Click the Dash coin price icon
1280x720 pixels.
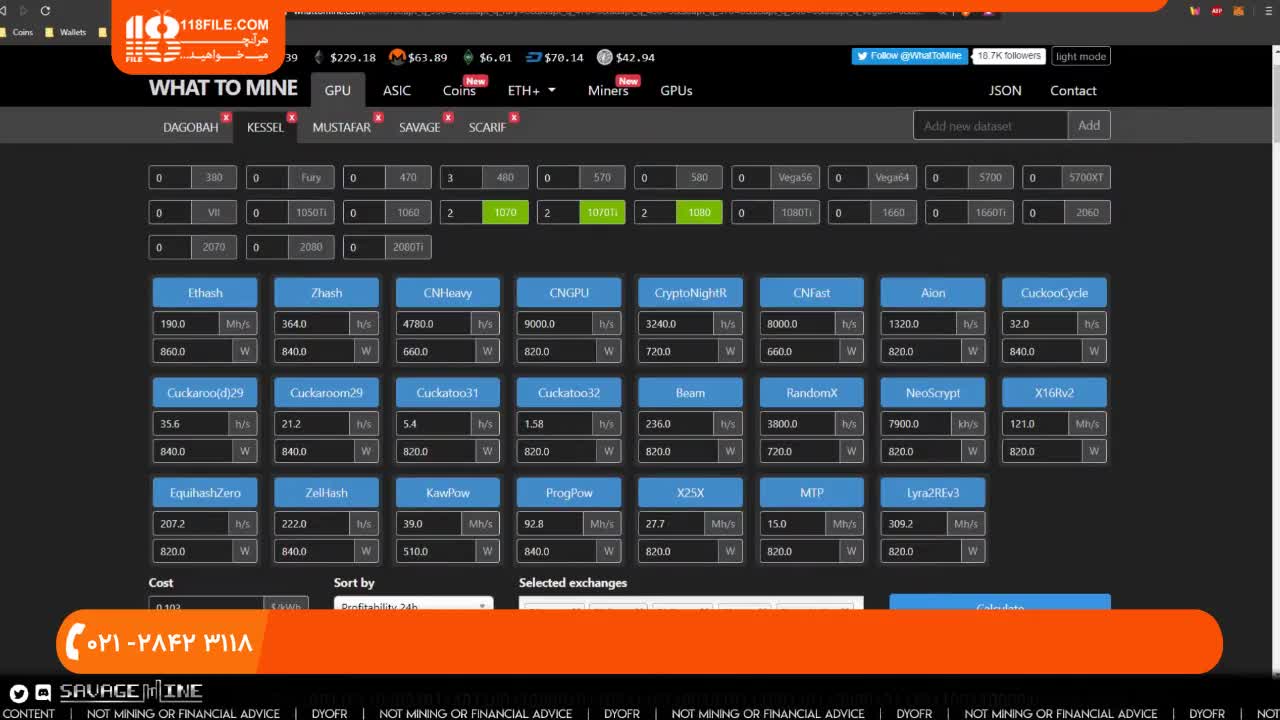point(533,57)
